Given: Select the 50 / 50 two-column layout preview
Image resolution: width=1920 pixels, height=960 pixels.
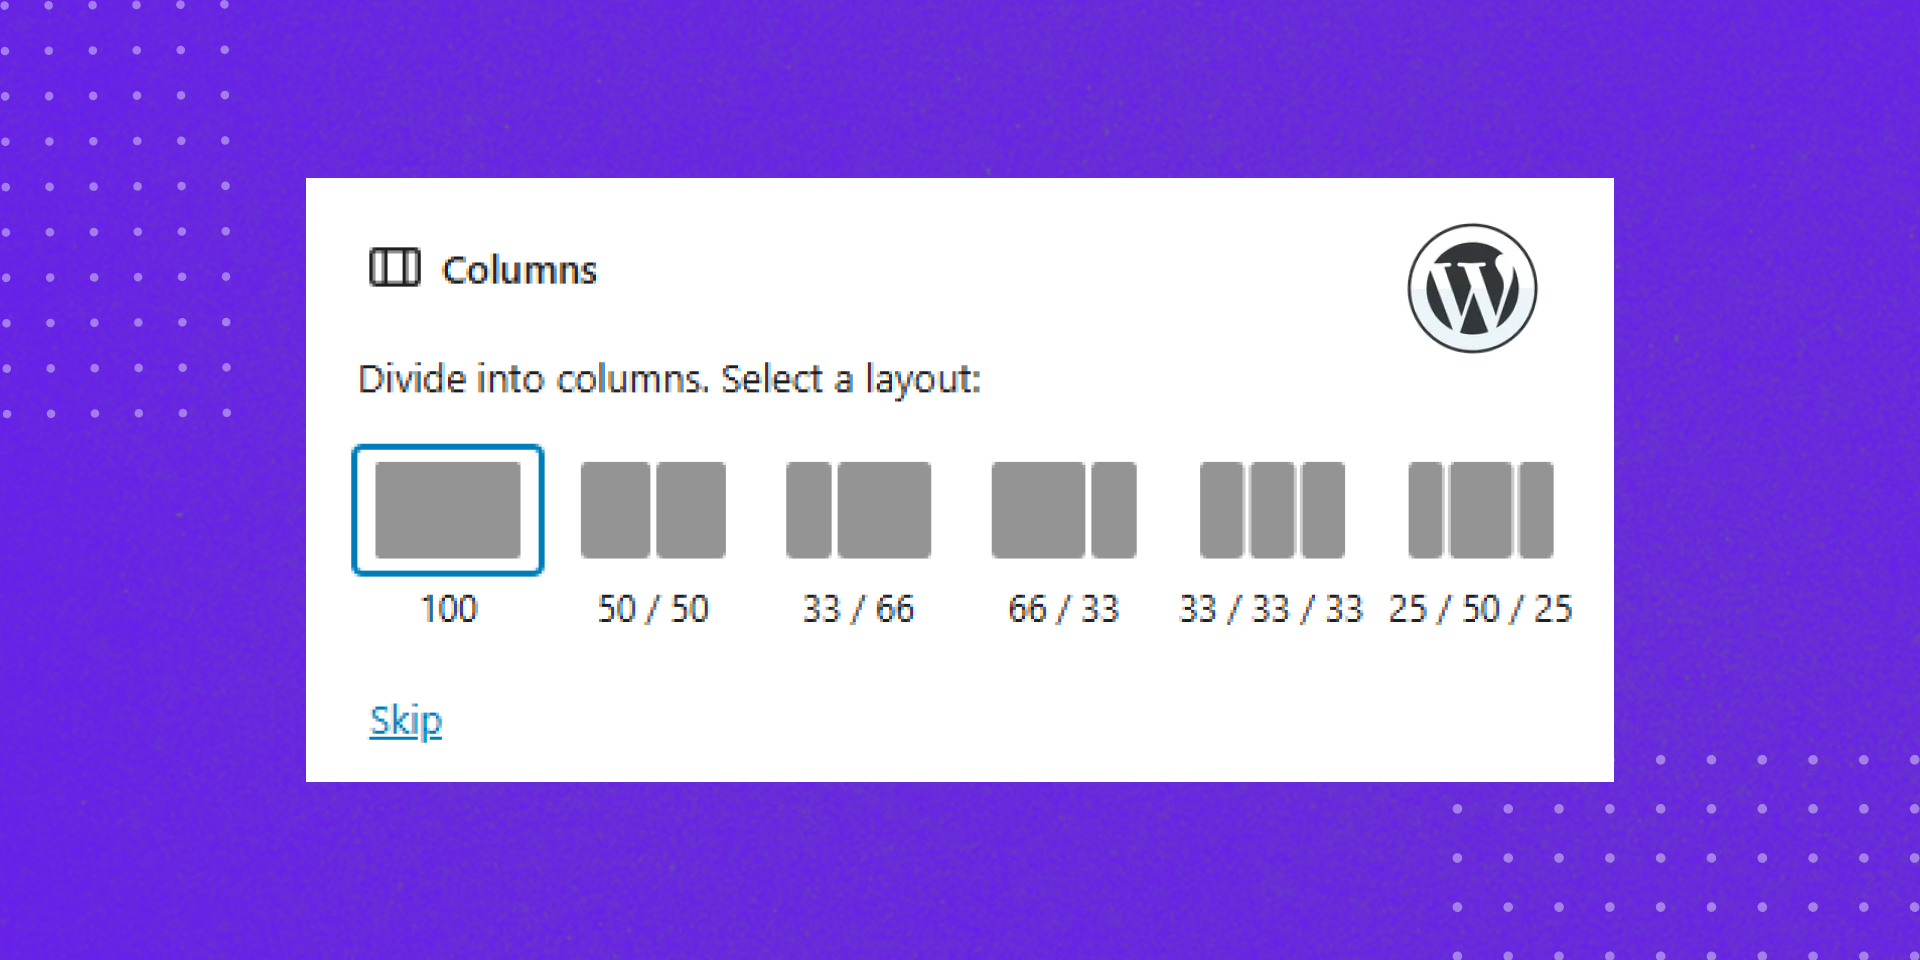Looking at the screenshot, I should [x=653, y=510].
